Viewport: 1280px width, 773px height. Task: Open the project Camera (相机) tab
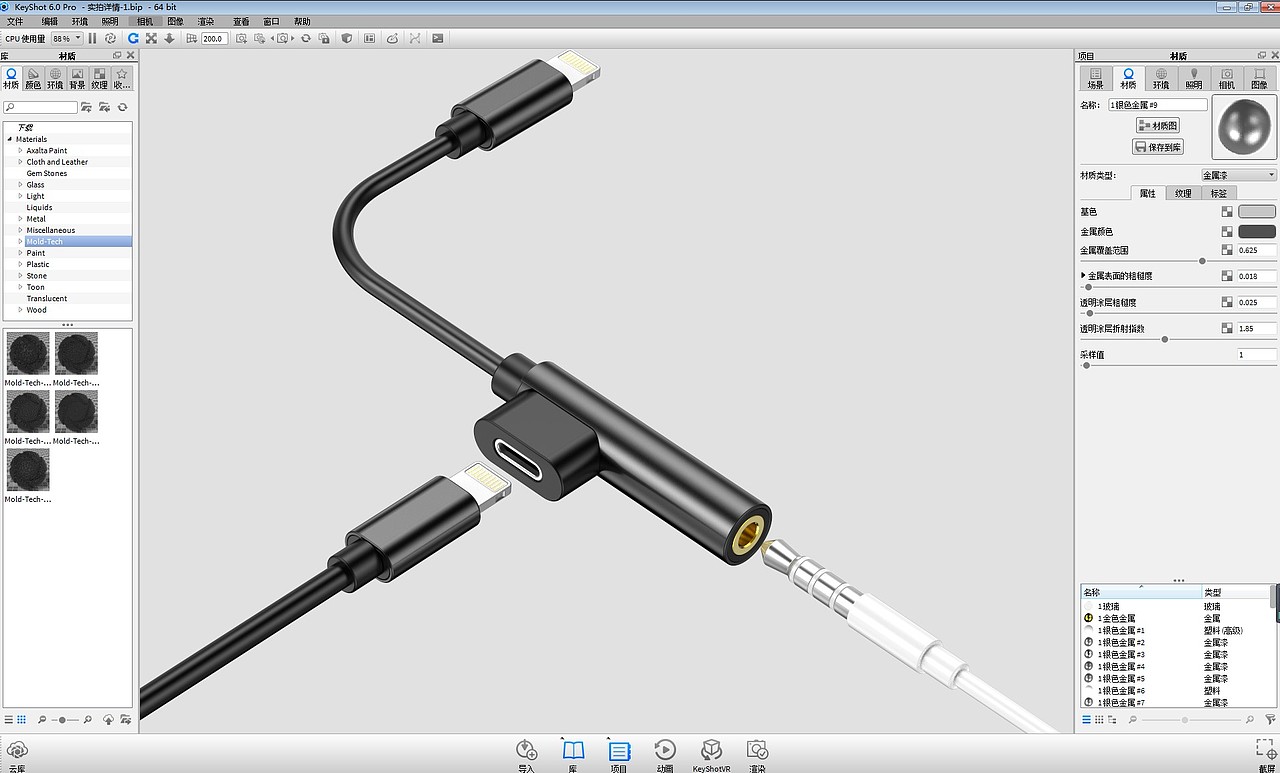click(1226, 78)
